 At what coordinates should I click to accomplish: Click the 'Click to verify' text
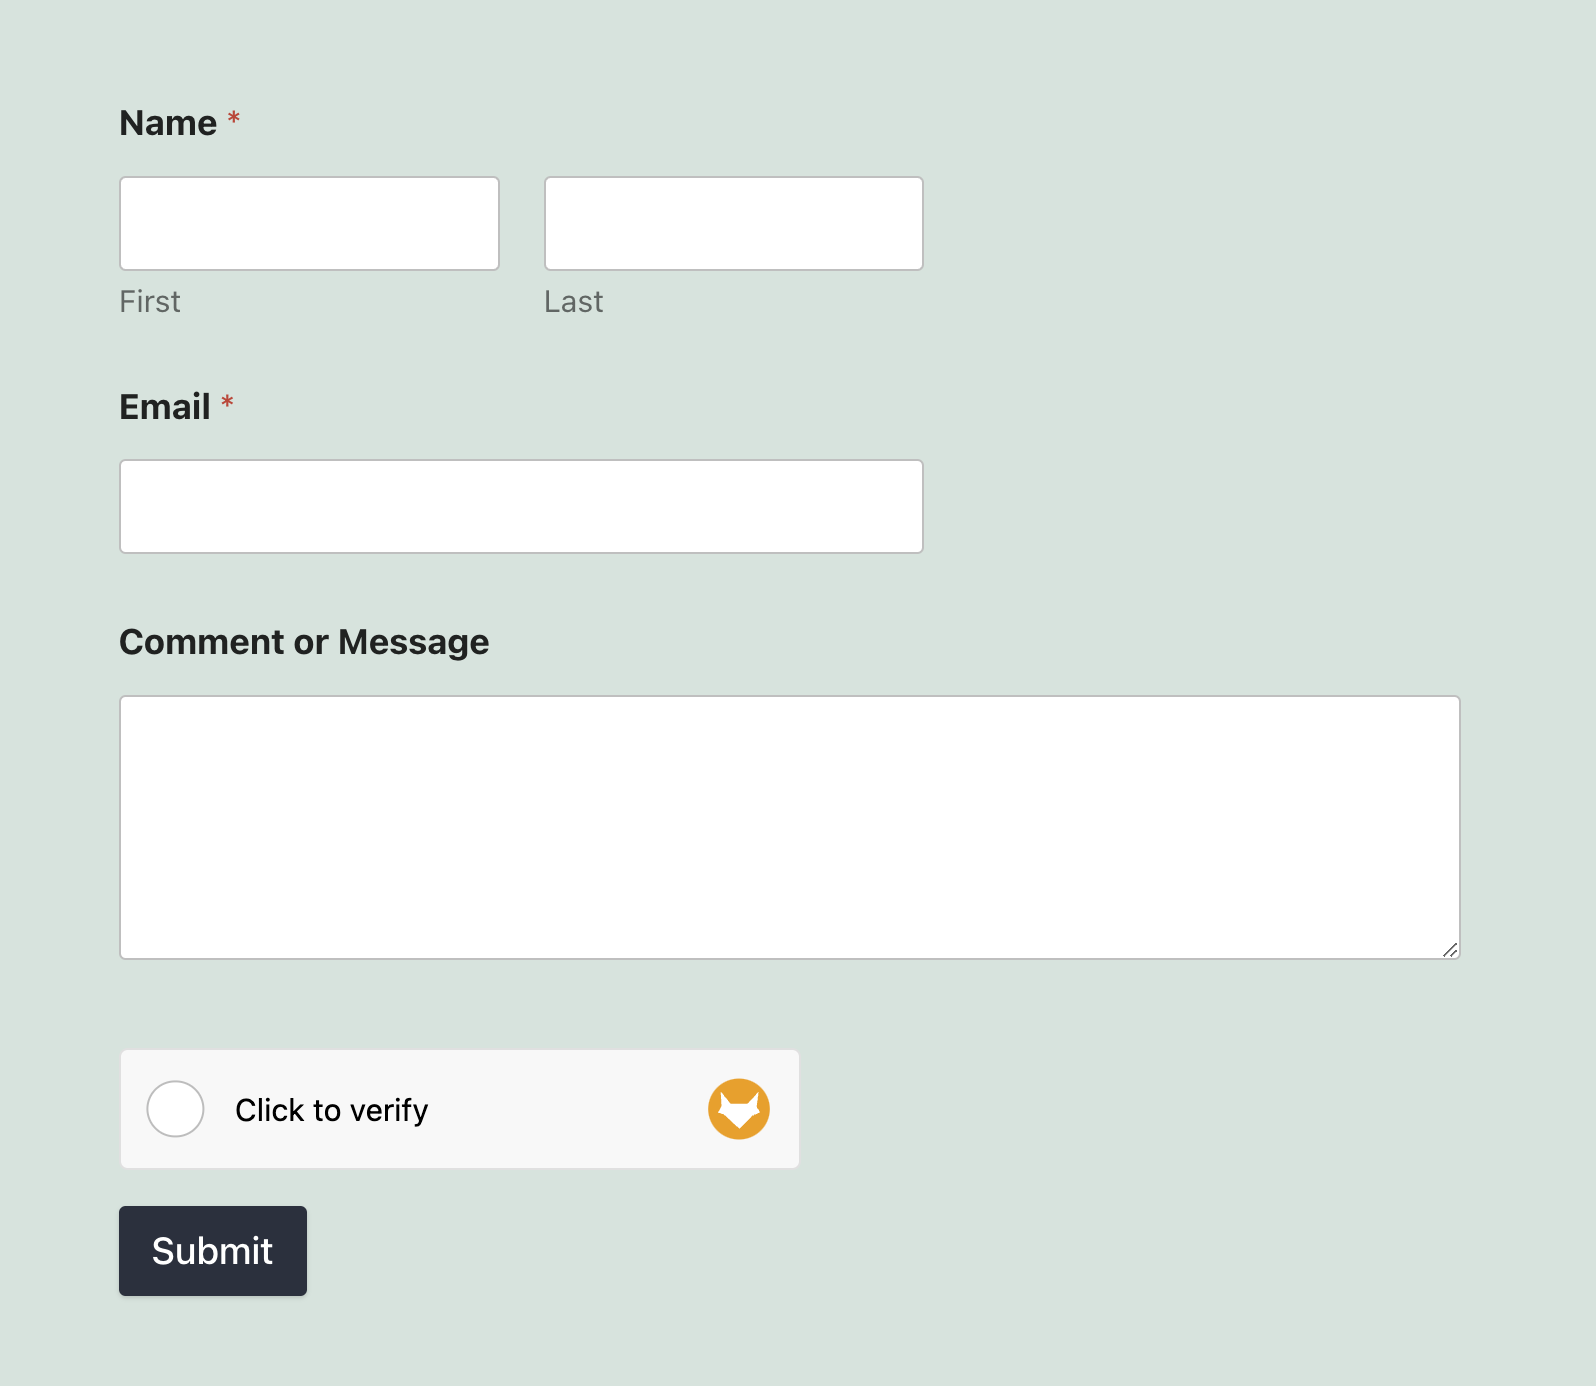coord(331,1110)
